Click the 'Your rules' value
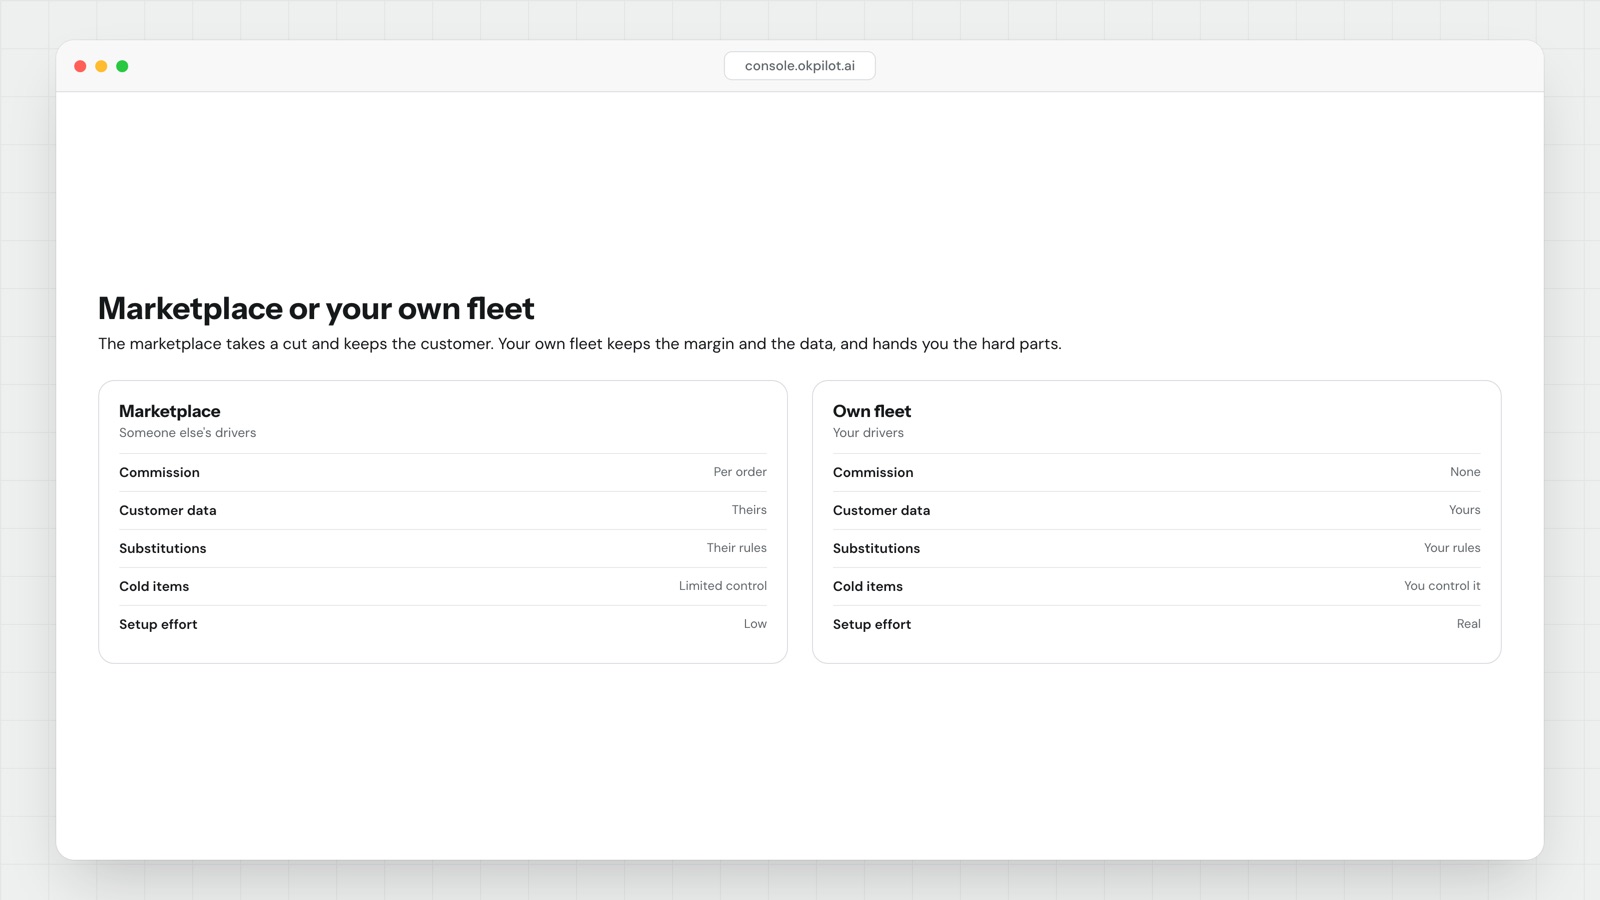The width and height of the screenshot is (1600, 900). click(1452, 548)
